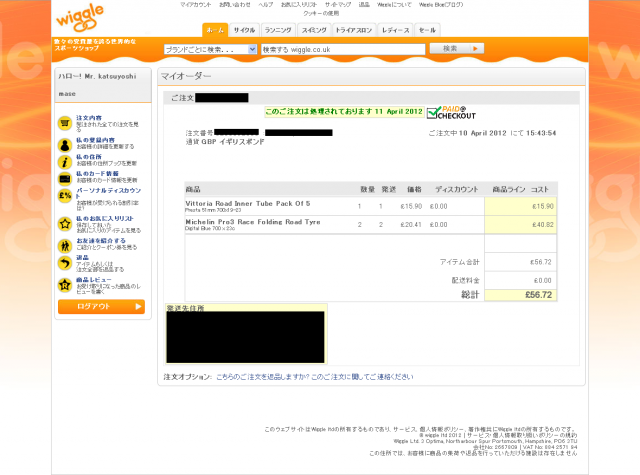Click the yellow 'i' address book icon
Viewport: 640px width, 475px height.
click(x=65, y=162)
